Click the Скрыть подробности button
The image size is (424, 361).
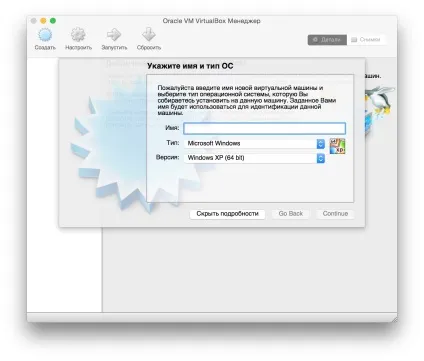coord(227,214)
